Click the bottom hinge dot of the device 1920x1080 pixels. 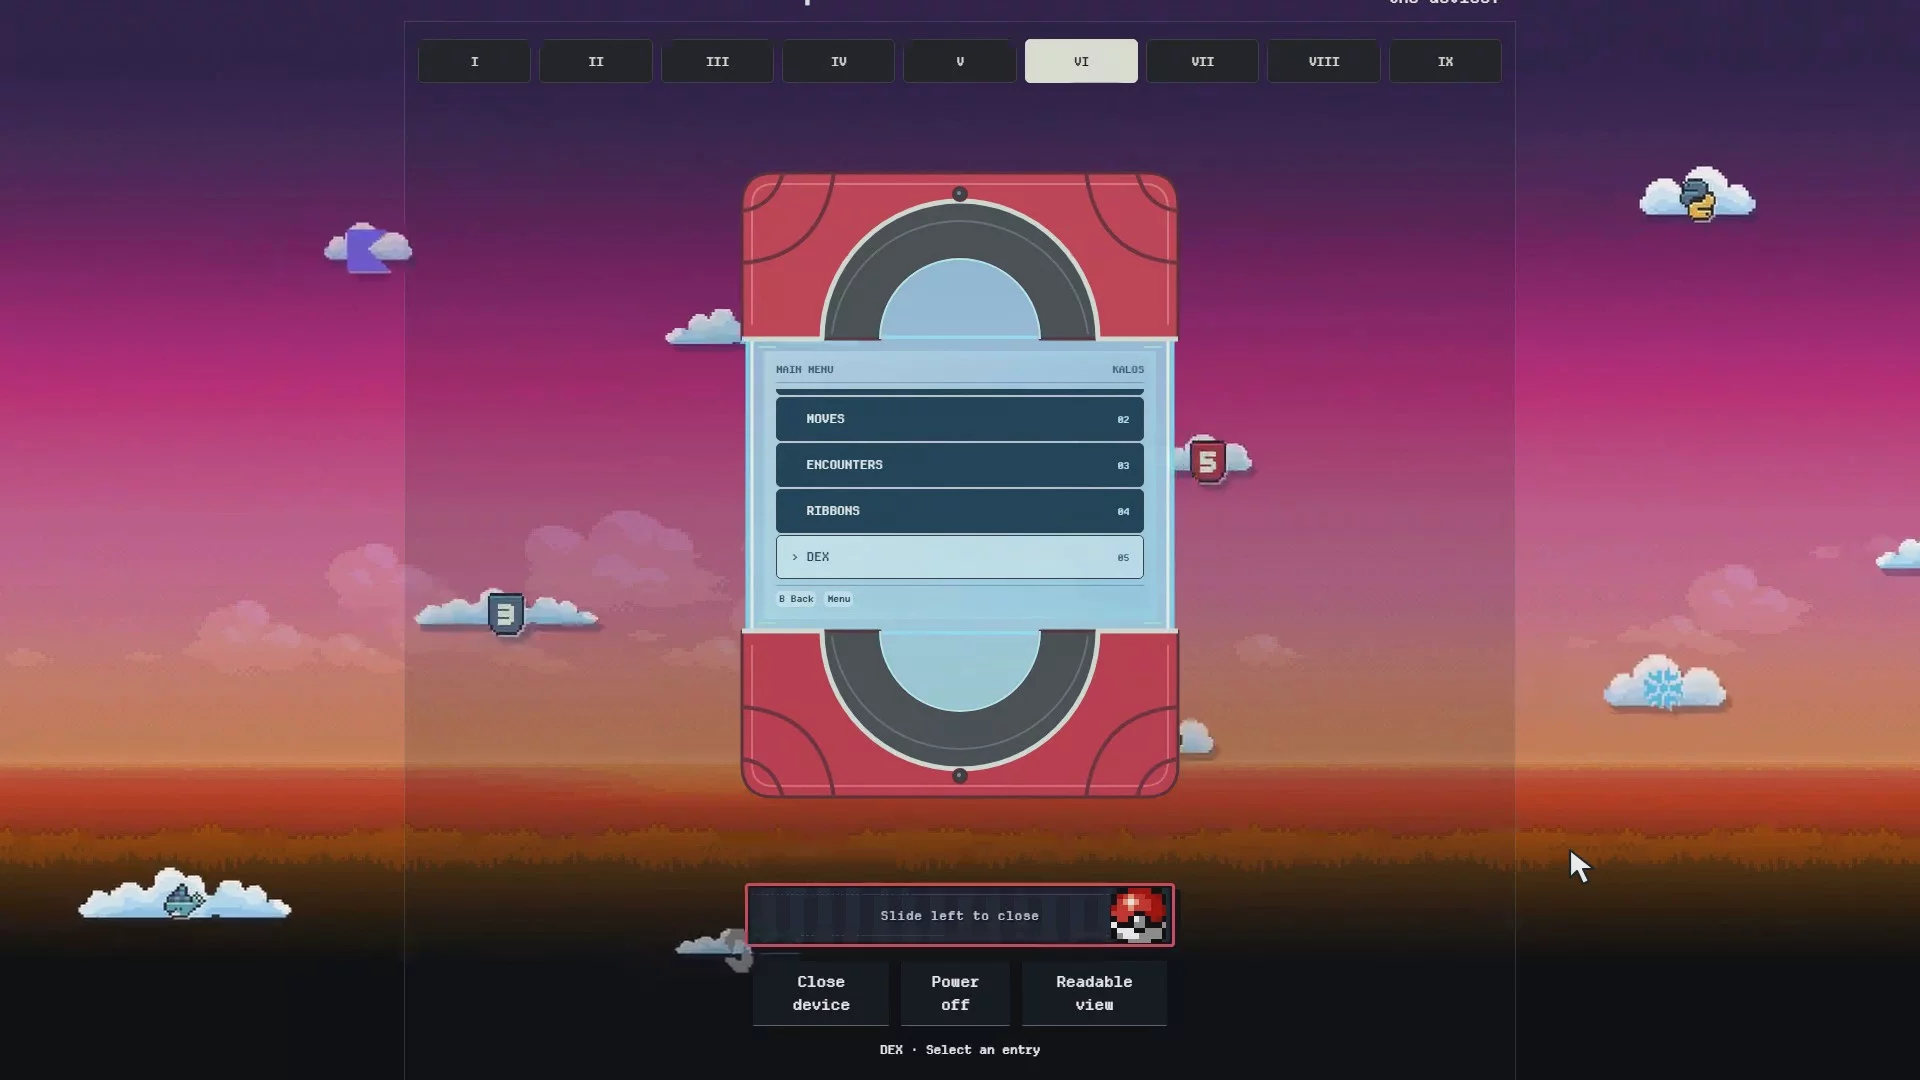coord(960,776)
